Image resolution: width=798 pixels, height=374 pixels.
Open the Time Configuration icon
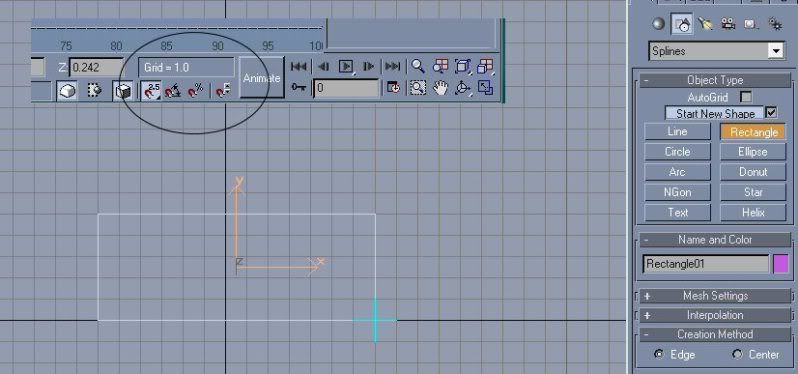(x=393, y=88)
